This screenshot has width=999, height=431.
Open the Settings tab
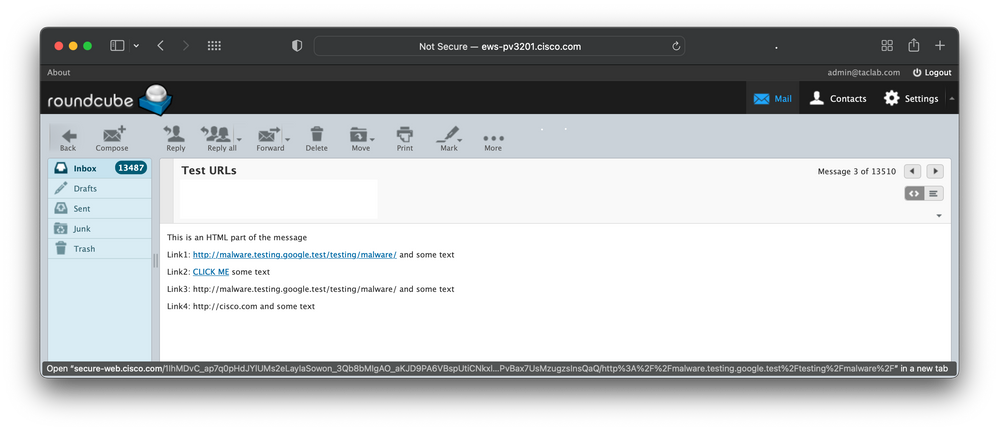click(x=911, y=98)
